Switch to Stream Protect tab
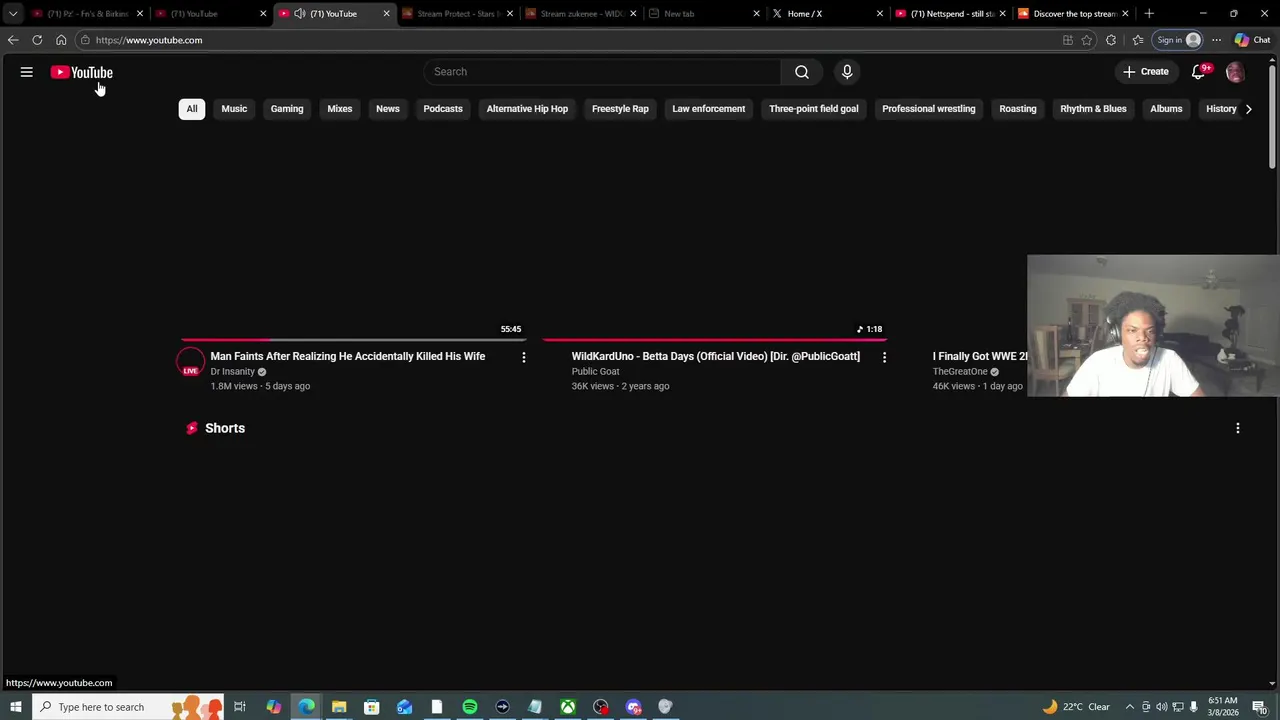Screen dimensions: 1280x720 pyautogui.click(x=458, y=14)
